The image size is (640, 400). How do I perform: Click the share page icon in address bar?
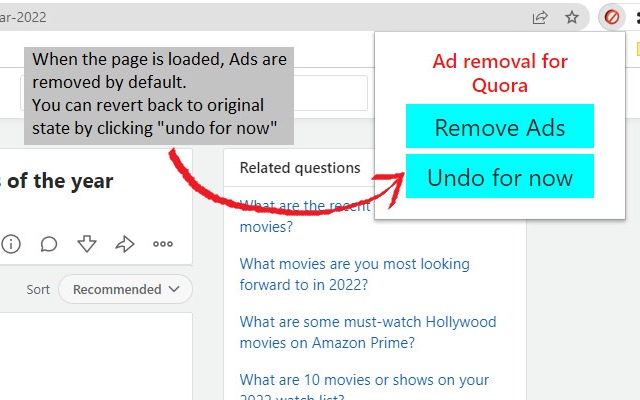(x=540, y=18)
